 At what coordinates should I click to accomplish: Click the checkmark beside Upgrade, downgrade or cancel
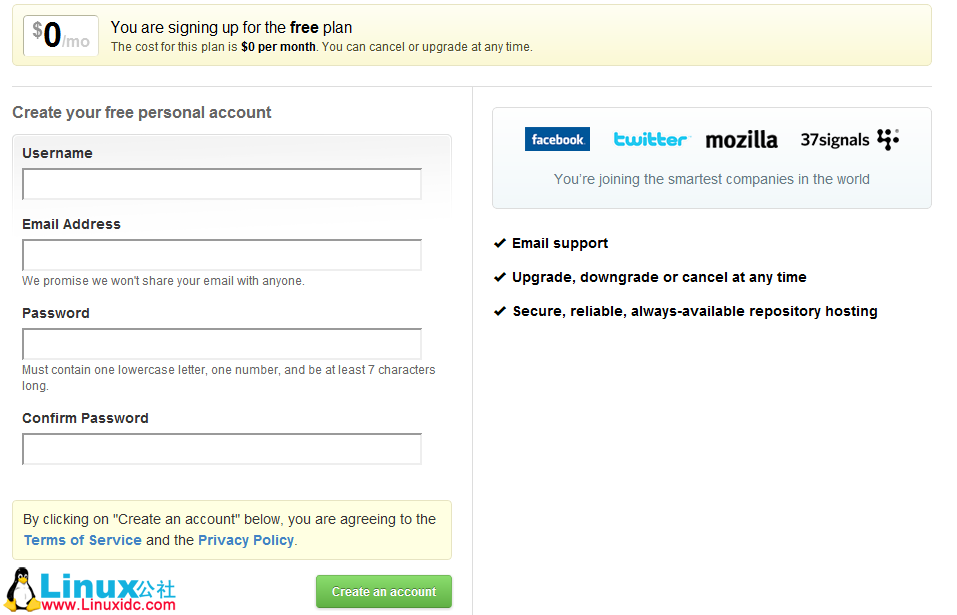500,278
